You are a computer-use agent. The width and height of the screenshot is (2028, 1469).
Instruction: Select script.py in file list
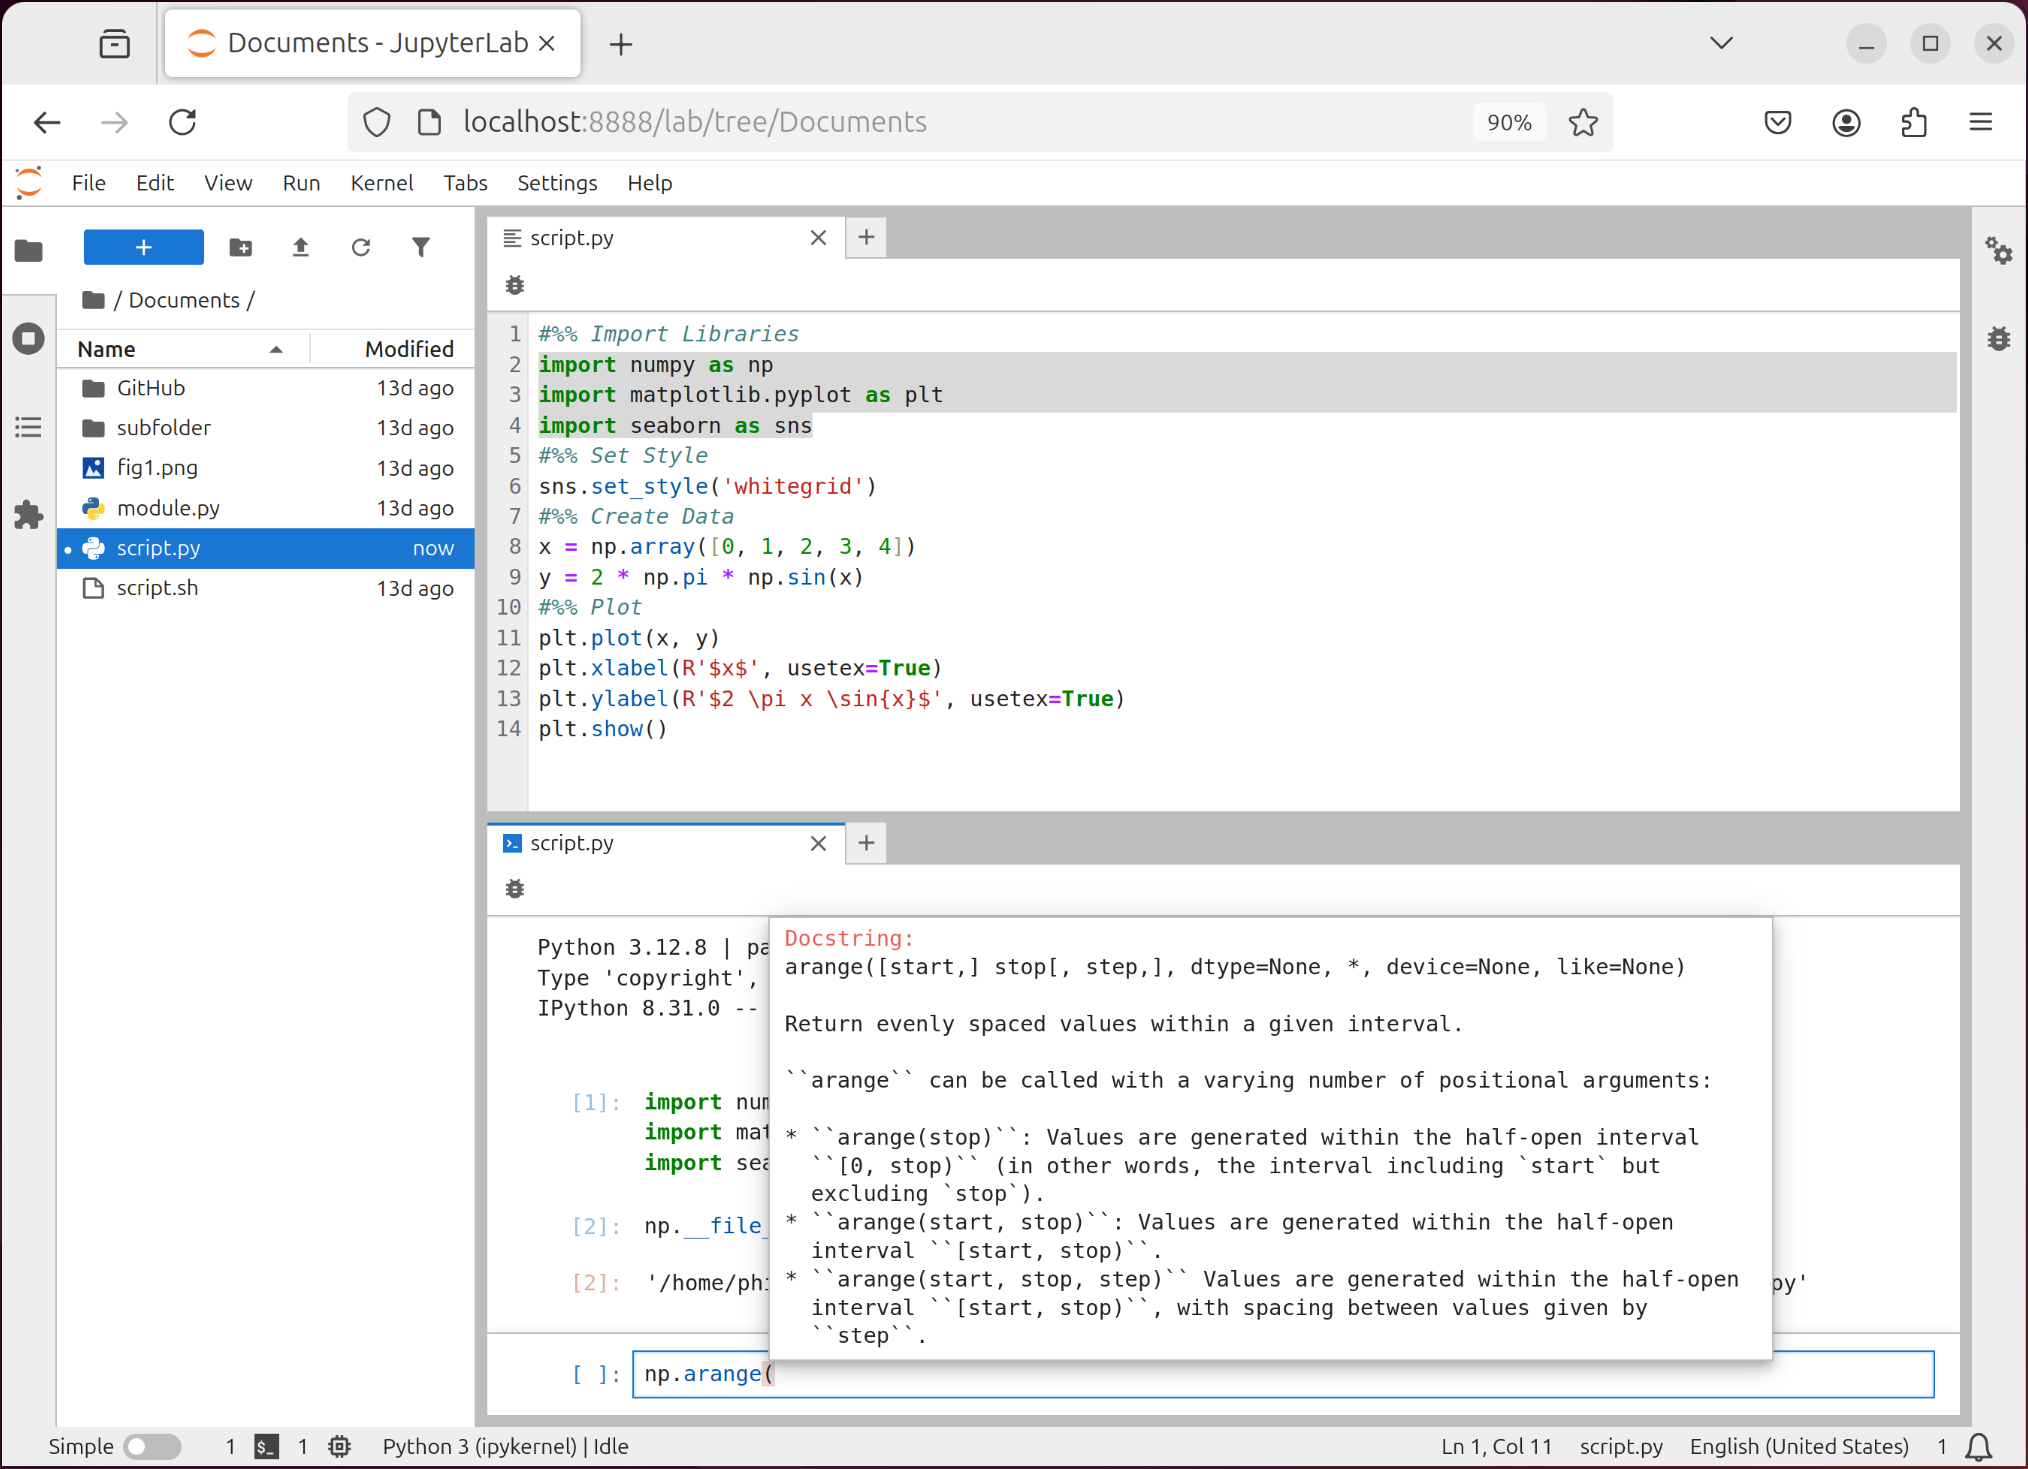coord(265,548)
